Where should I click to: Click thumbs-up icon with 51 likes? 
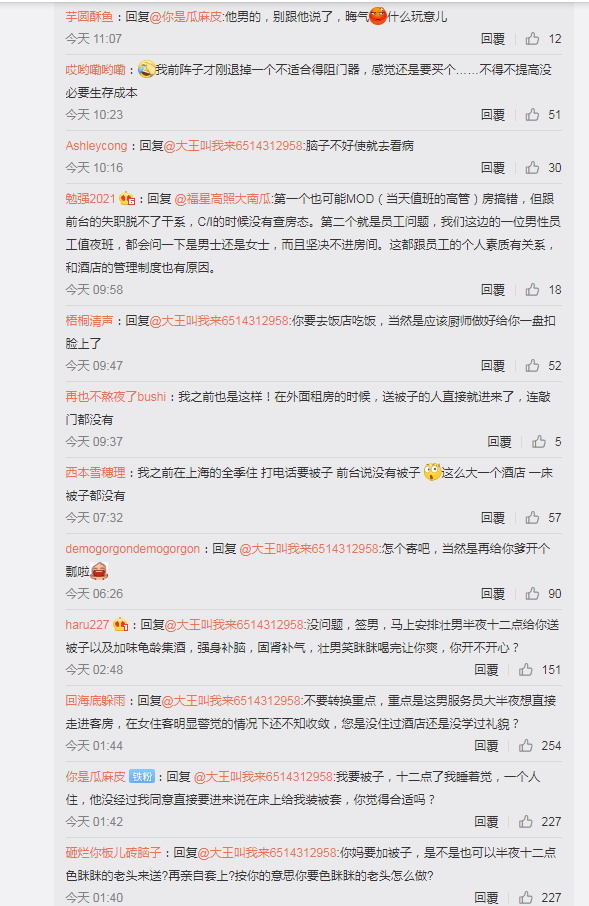532,114
